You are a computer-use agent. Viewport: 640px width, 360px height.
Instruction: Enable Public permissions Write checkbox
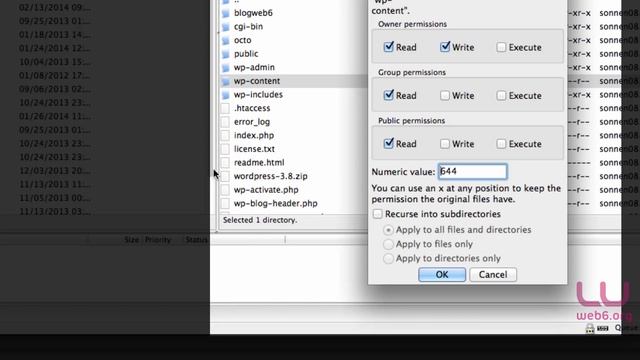[445, 144]
